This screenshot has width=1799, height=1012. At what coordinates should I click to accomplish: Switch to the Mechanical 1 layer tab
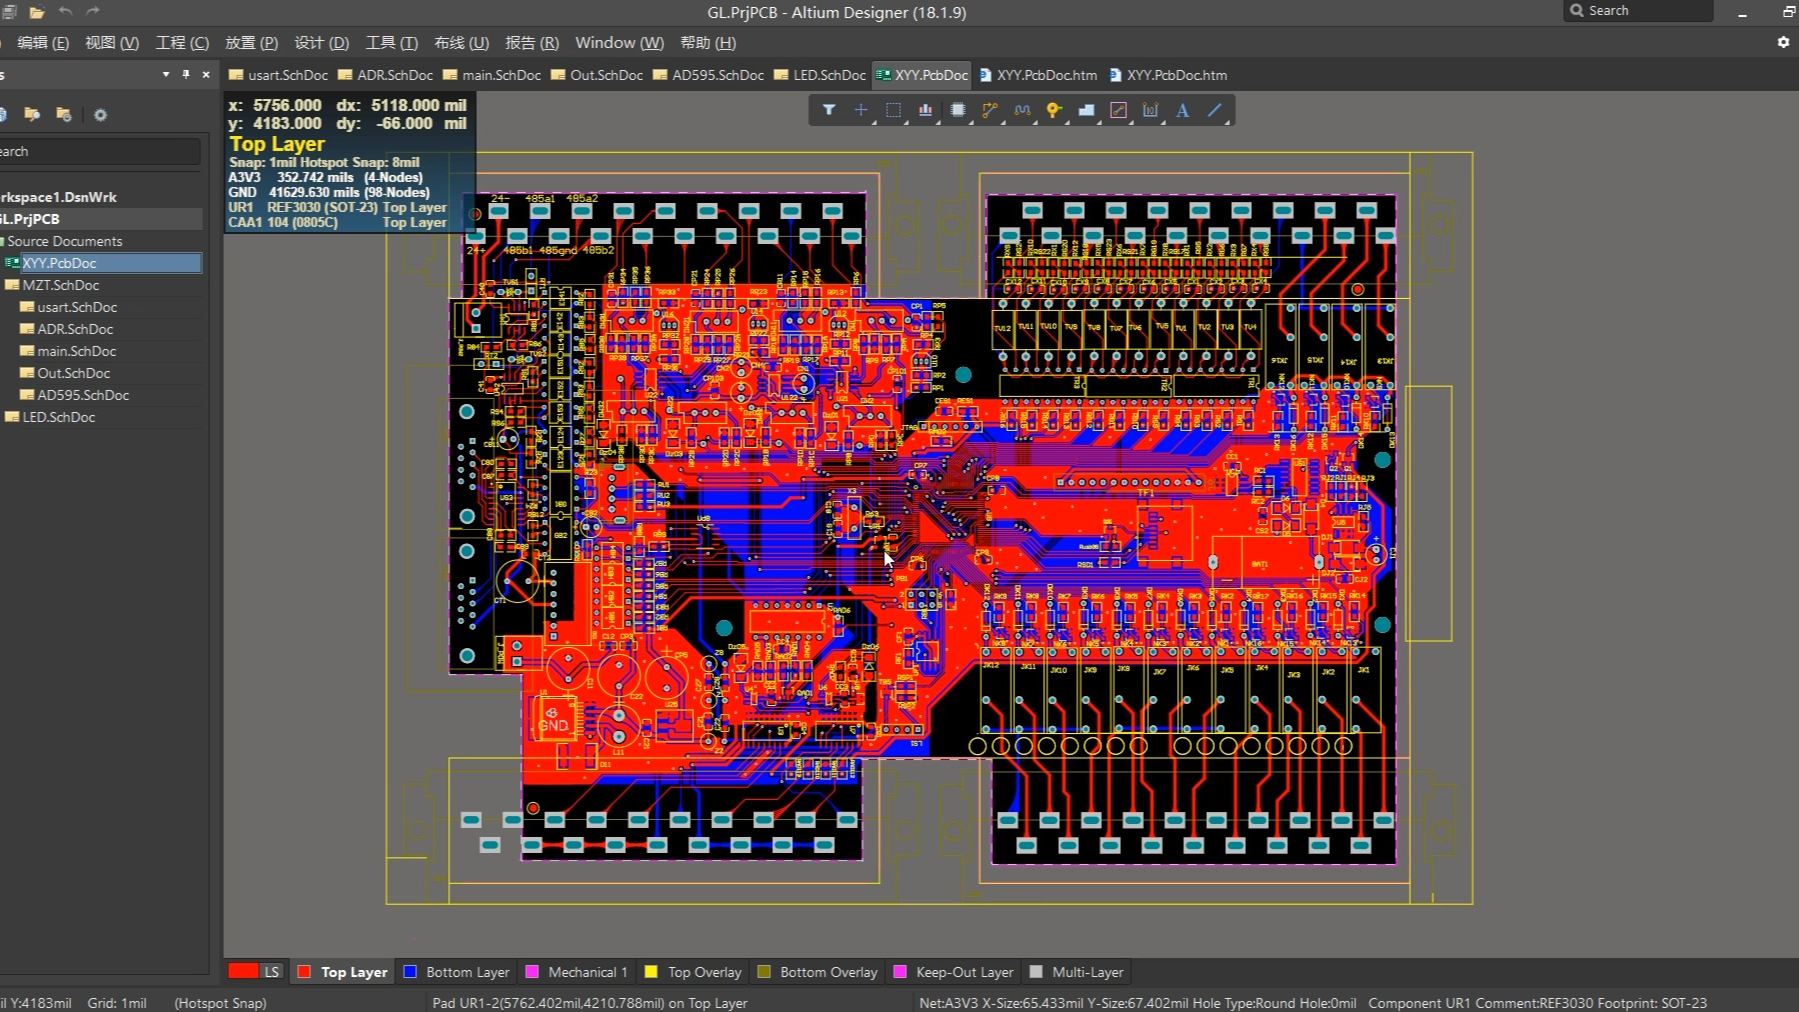point(576,972)
